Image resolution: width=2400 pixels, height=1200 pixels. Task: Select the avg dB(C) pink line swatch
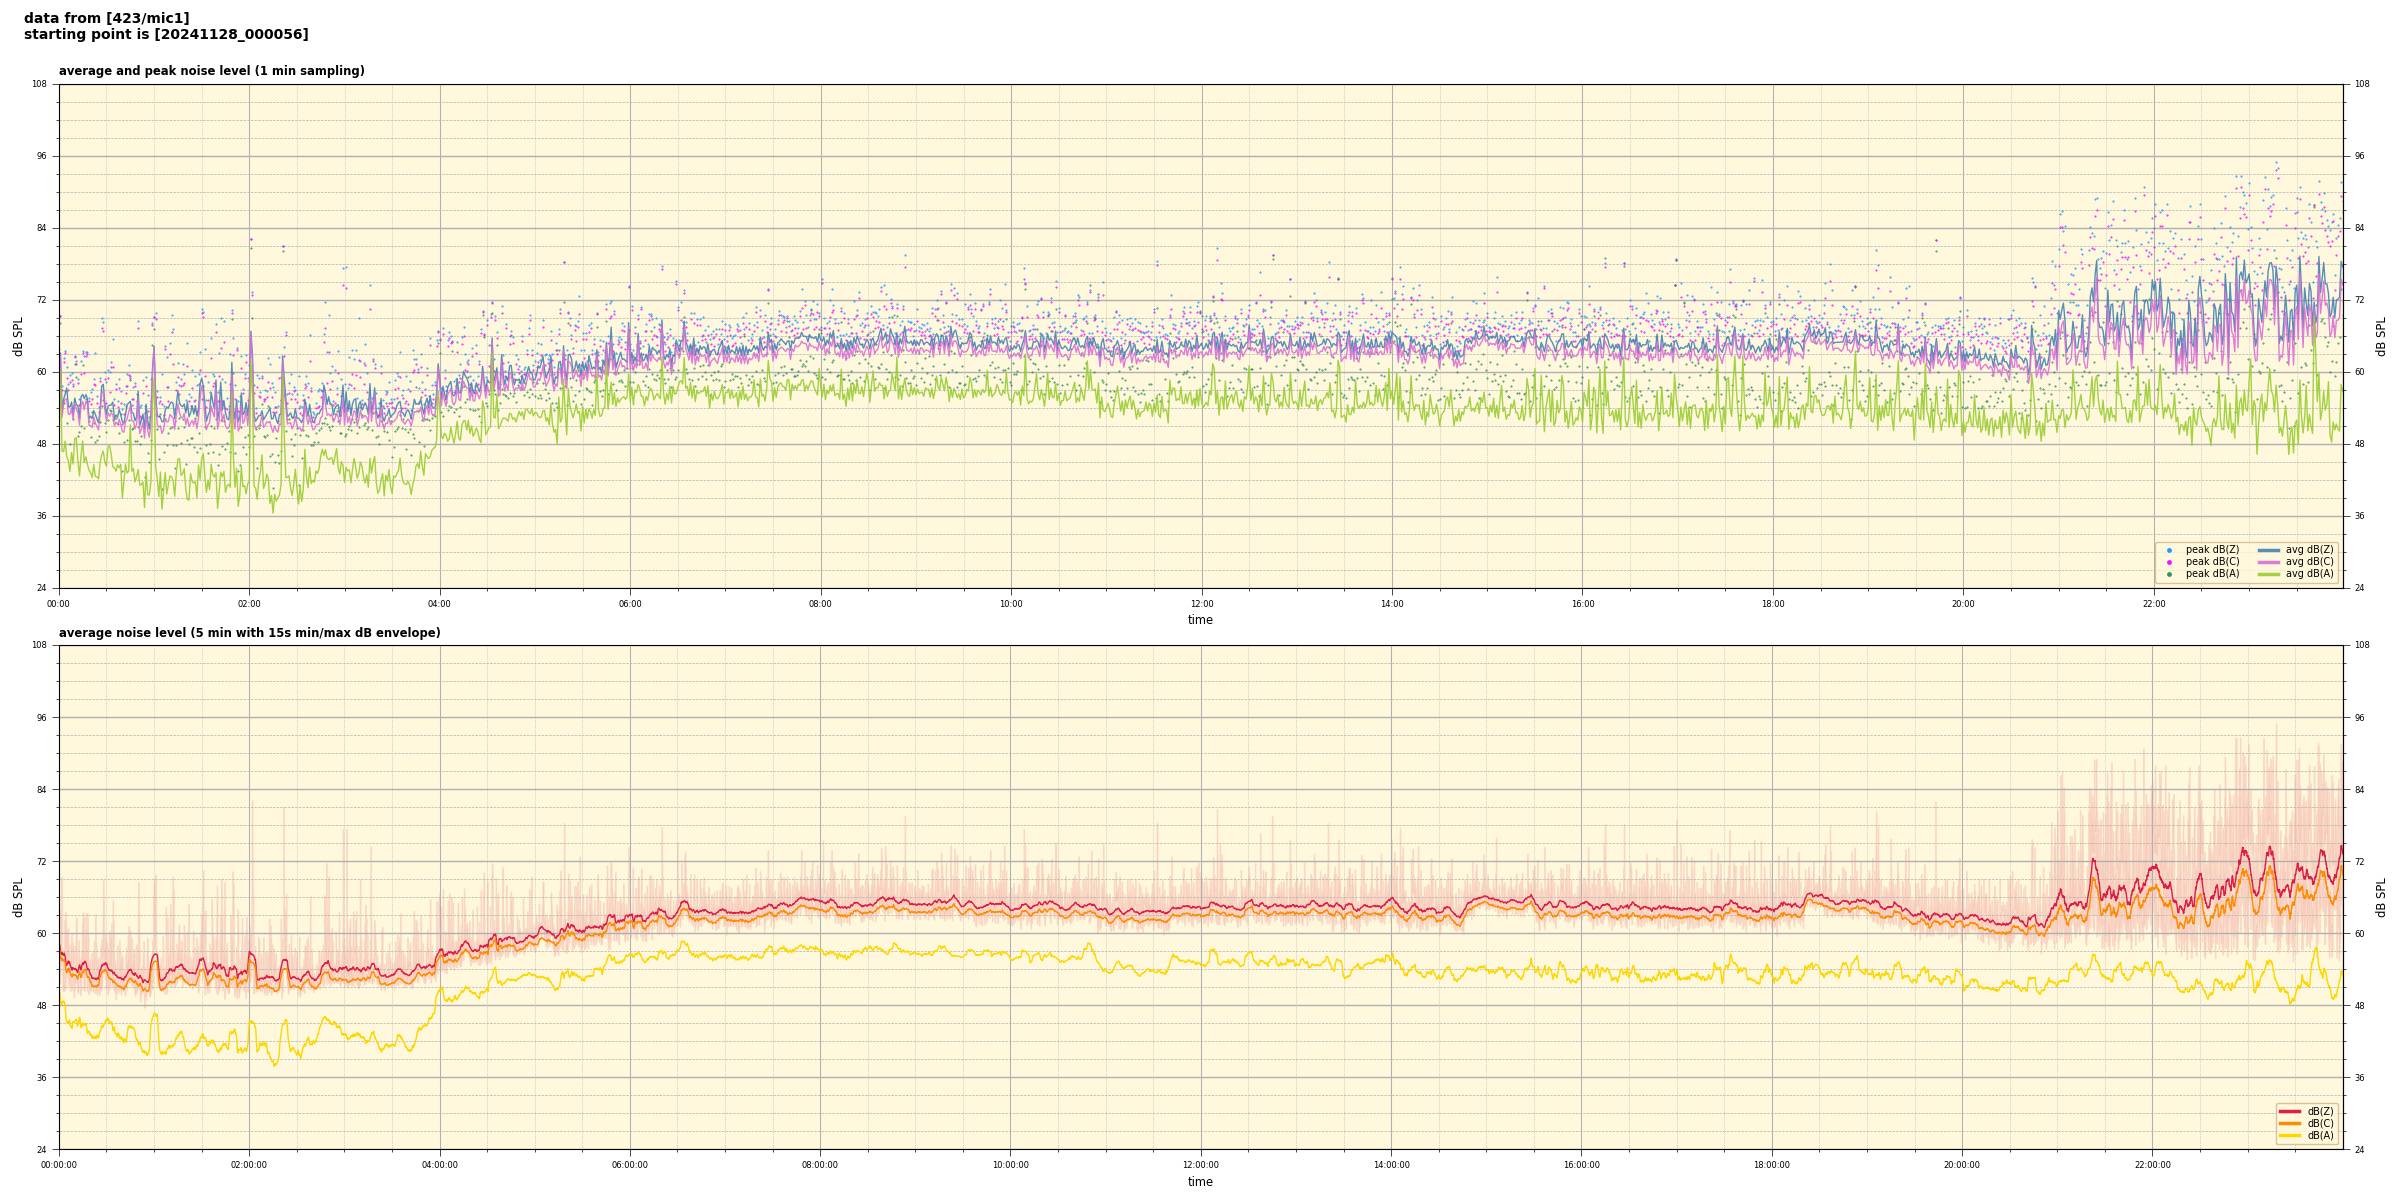tap(2269, 562)
